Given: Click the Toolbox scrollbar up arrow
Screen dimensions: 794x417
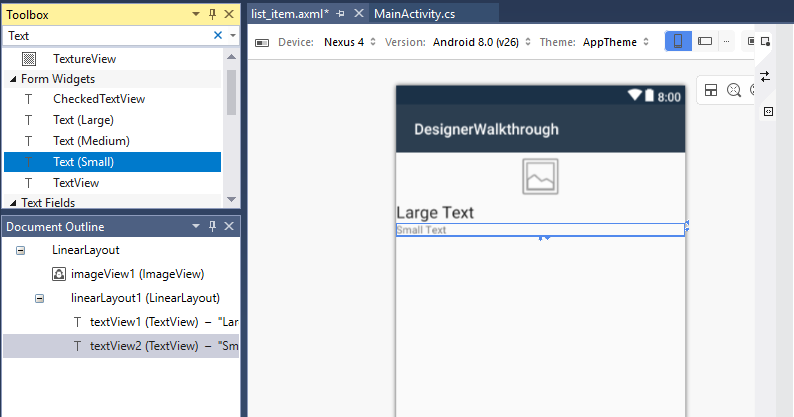Looking at the screenshot, I should pyautogui.click(x=231, y=57).
